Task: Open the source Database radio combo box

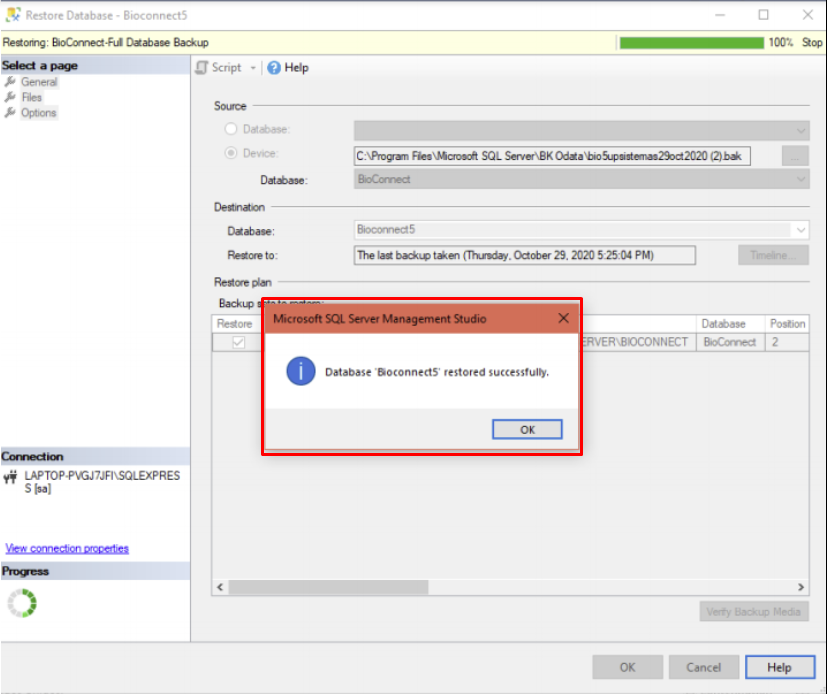Action: point(581,130)
